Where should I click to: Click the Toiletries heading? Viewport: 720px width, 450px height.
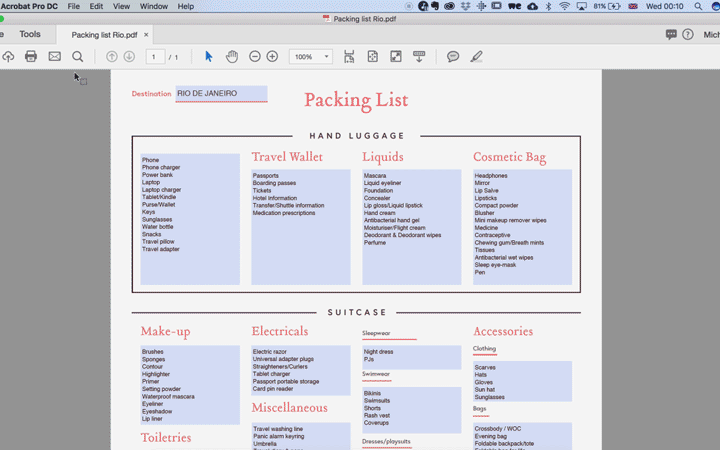[x=166, y=438]
